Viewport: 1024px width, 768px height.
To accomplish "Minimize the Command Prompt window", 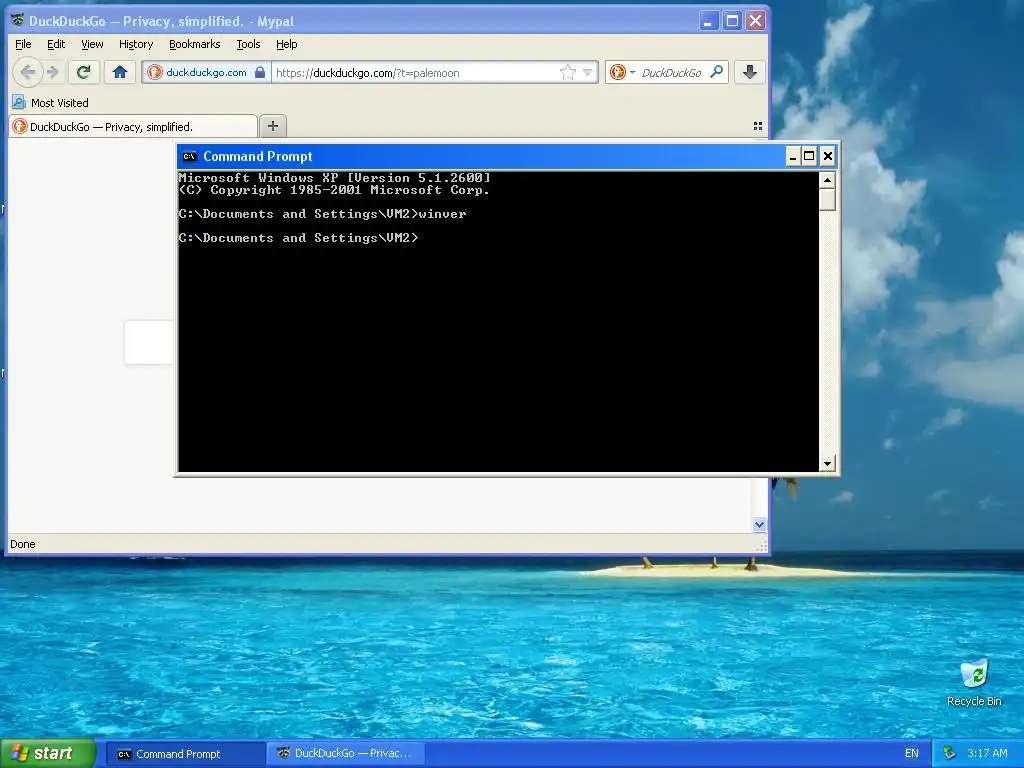I will (793, 156).
